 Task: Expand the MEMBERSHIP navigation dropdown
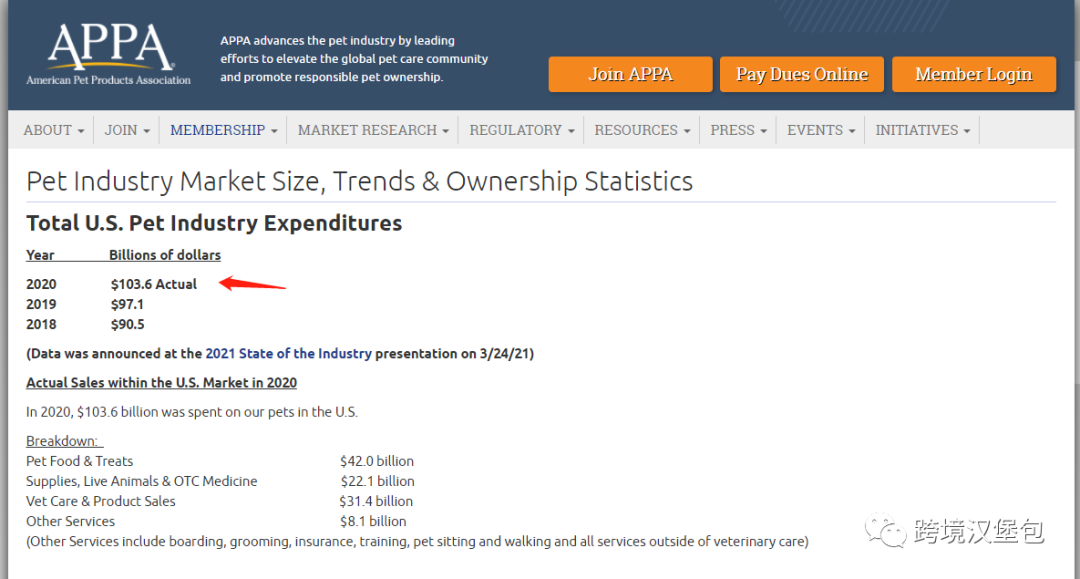click(x=223, y=130)
